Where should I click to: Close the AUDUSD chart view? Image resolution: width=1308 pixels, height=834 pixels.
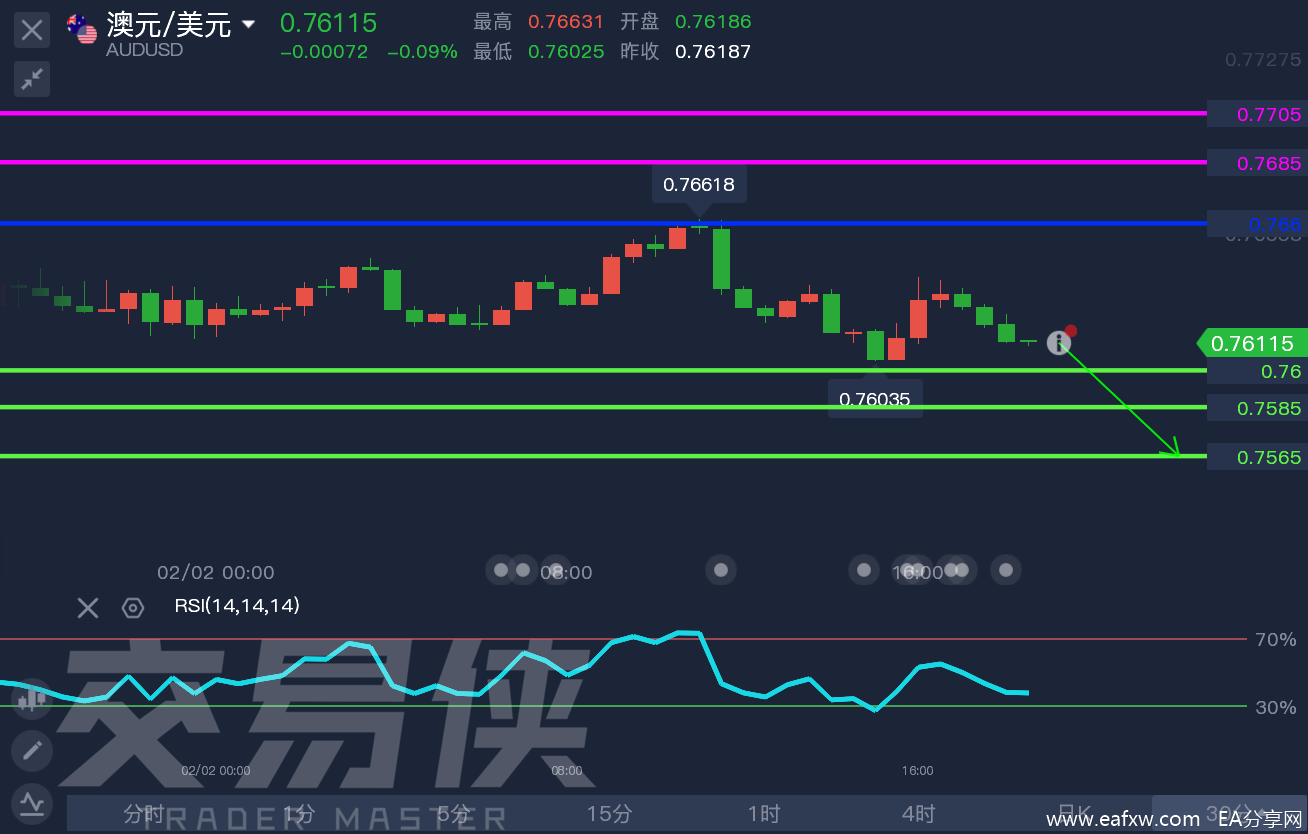[32, 30]
